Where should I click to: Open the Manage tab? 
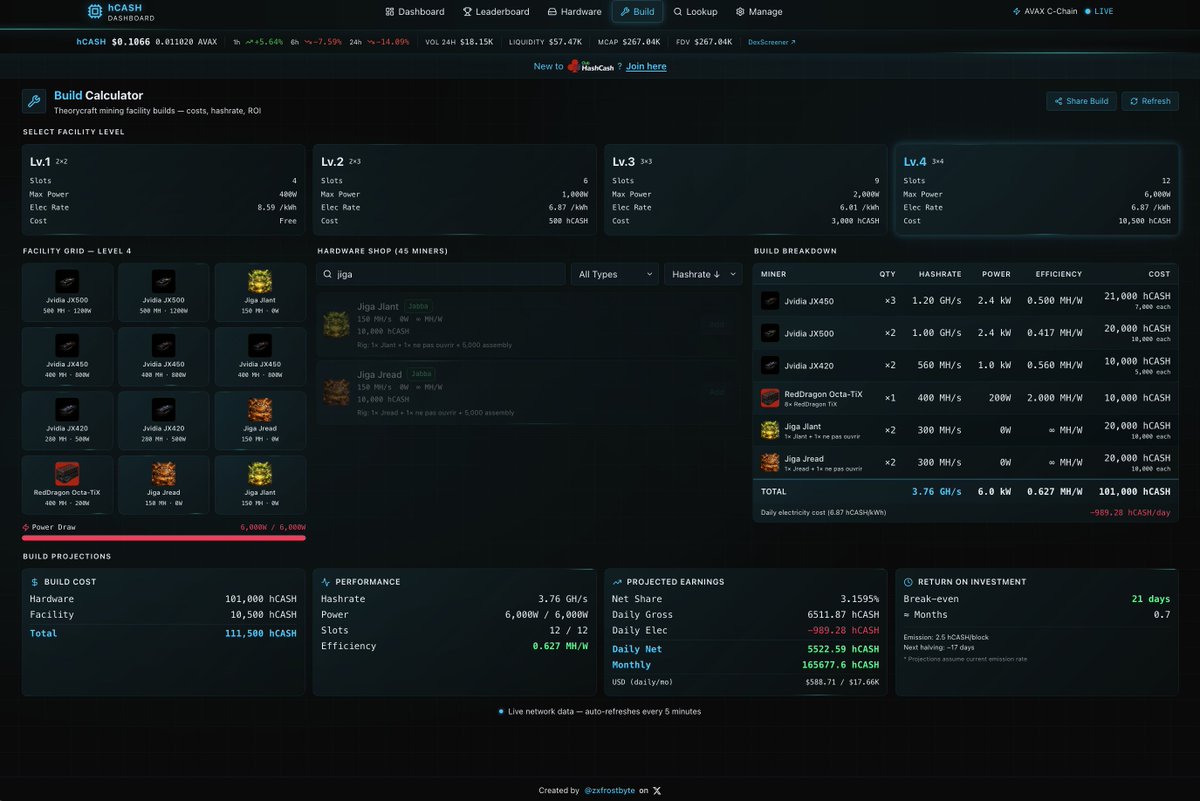tap(759, 12)
